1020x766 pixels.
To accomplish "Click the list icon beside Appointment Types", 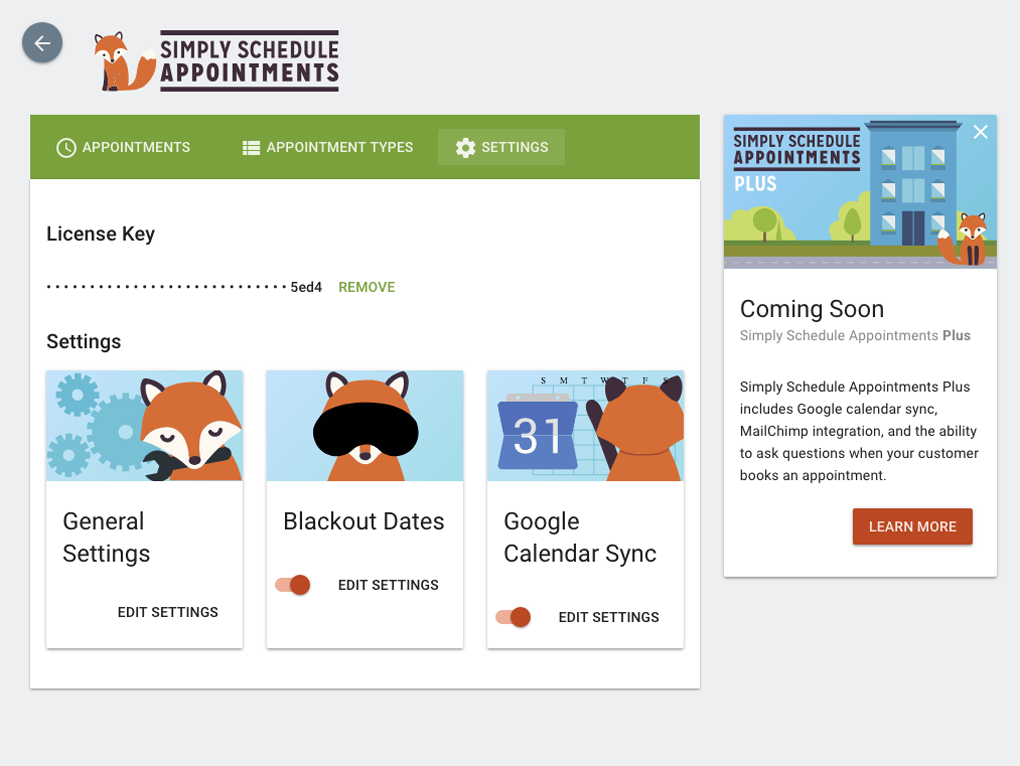I will coord(251,148).
